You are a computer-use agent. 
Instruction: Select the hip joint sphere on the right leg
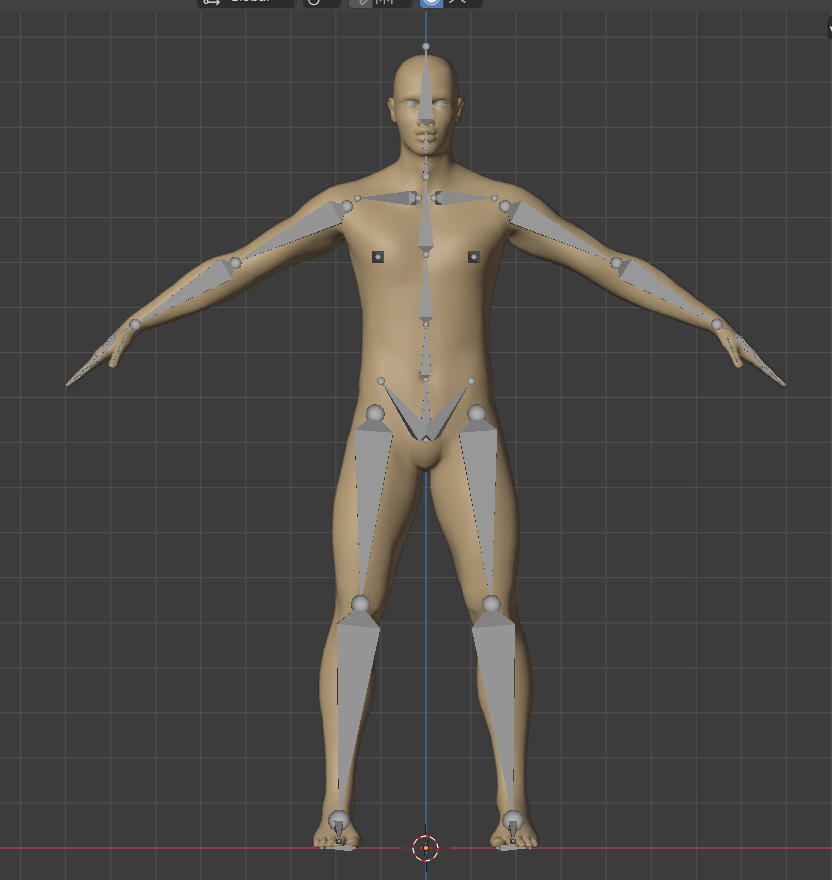[x=477, y=414]
